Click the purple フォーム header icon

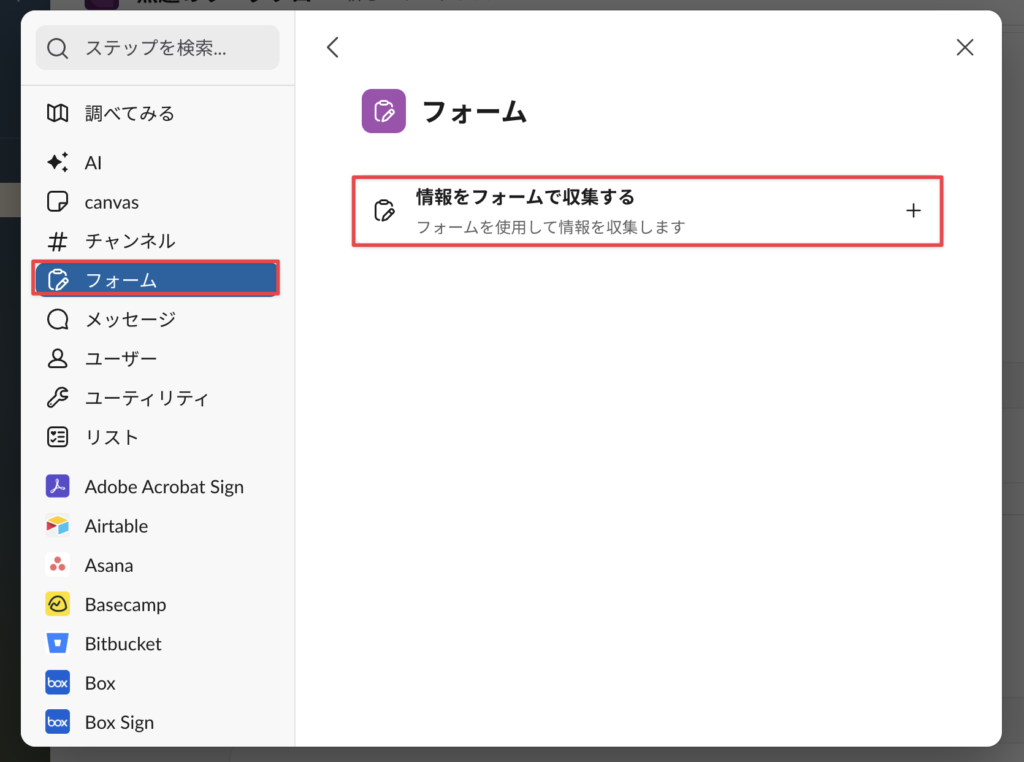point(383,111)
